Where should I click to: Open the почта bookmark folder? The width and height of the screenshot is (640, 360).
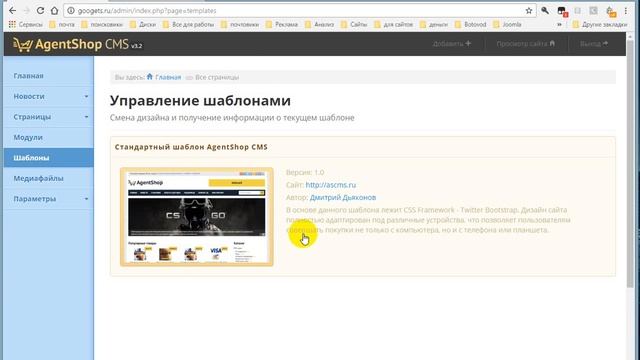coord(62,24)
